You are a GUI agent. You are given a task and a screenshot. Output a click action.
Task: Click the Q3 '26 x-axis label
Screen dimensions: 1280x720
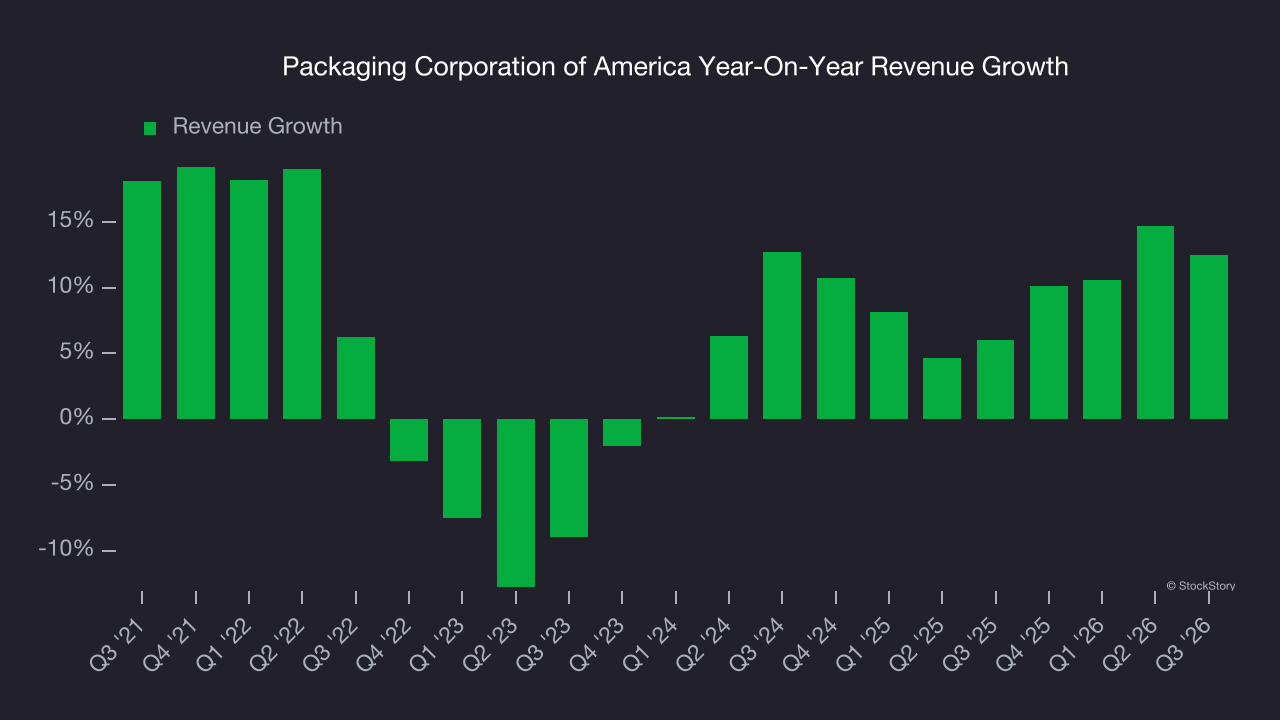(x=1183, y=645)
